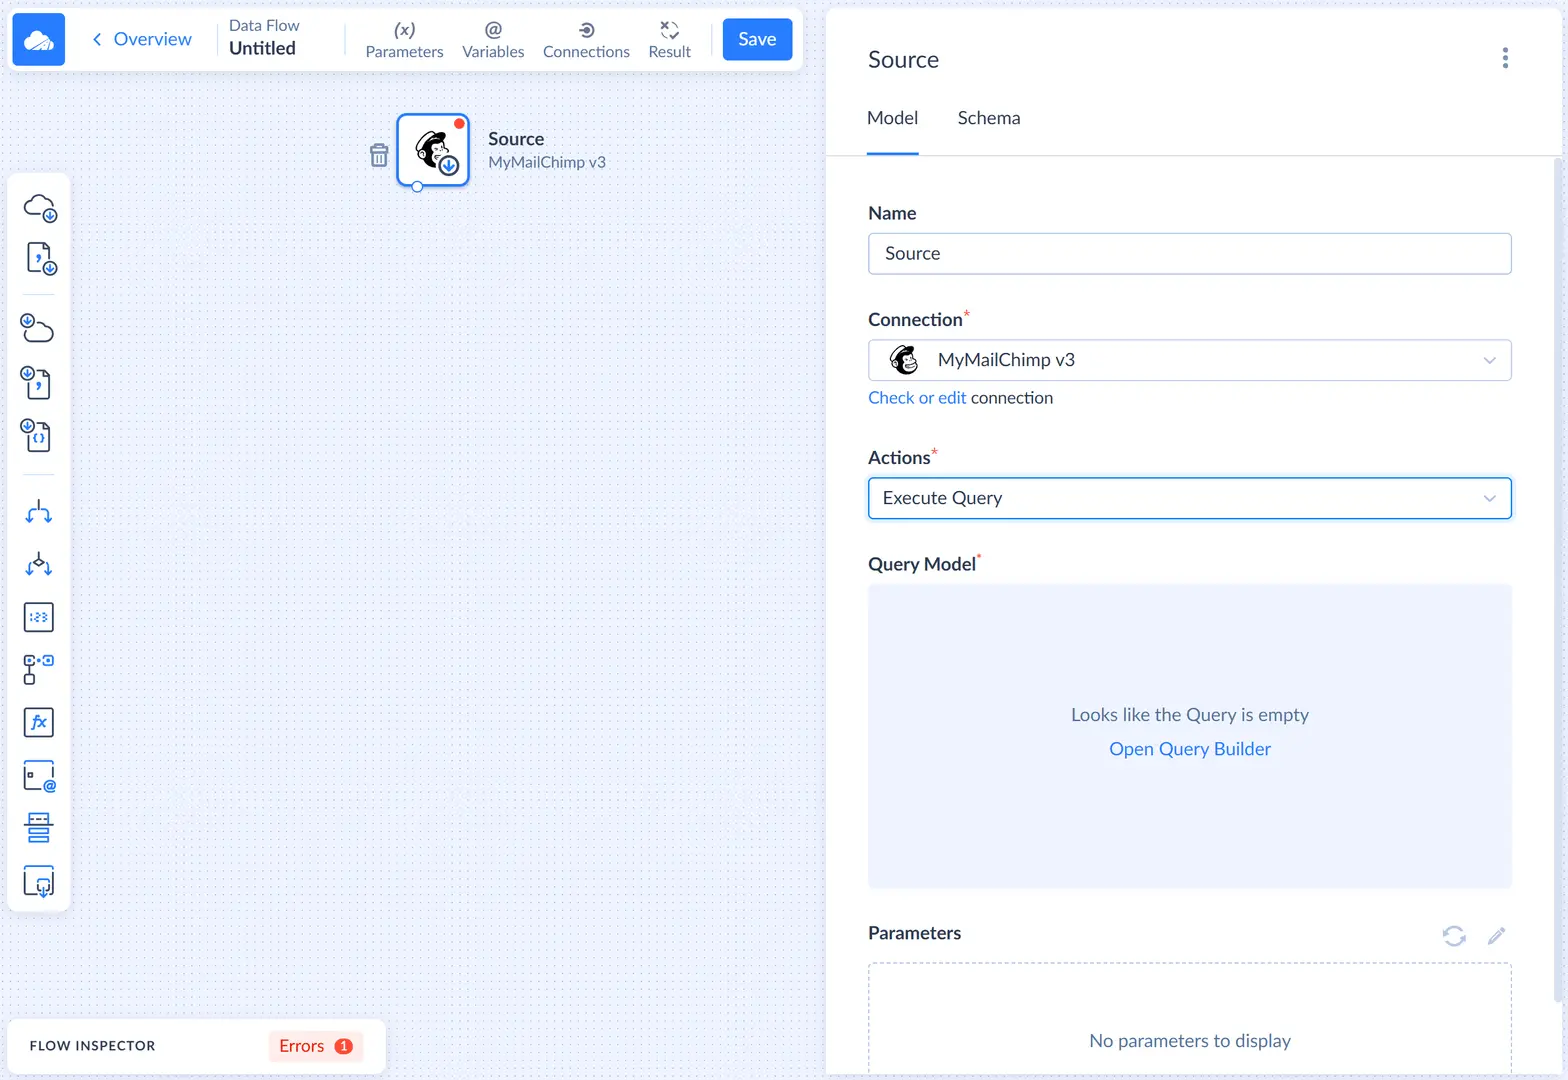
Task: Add the last toolbox component with down arrow
Action: (x=38, y=882)
